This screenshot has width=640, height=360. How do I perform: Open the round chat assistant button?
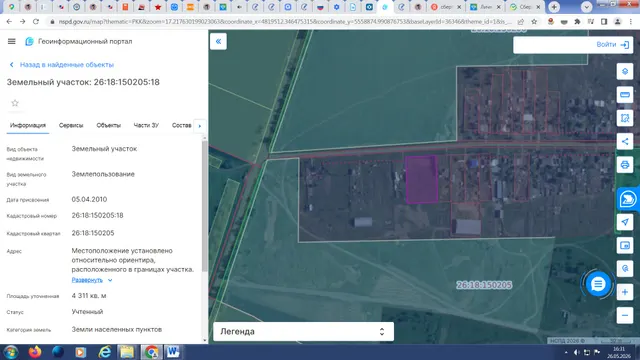598,284
